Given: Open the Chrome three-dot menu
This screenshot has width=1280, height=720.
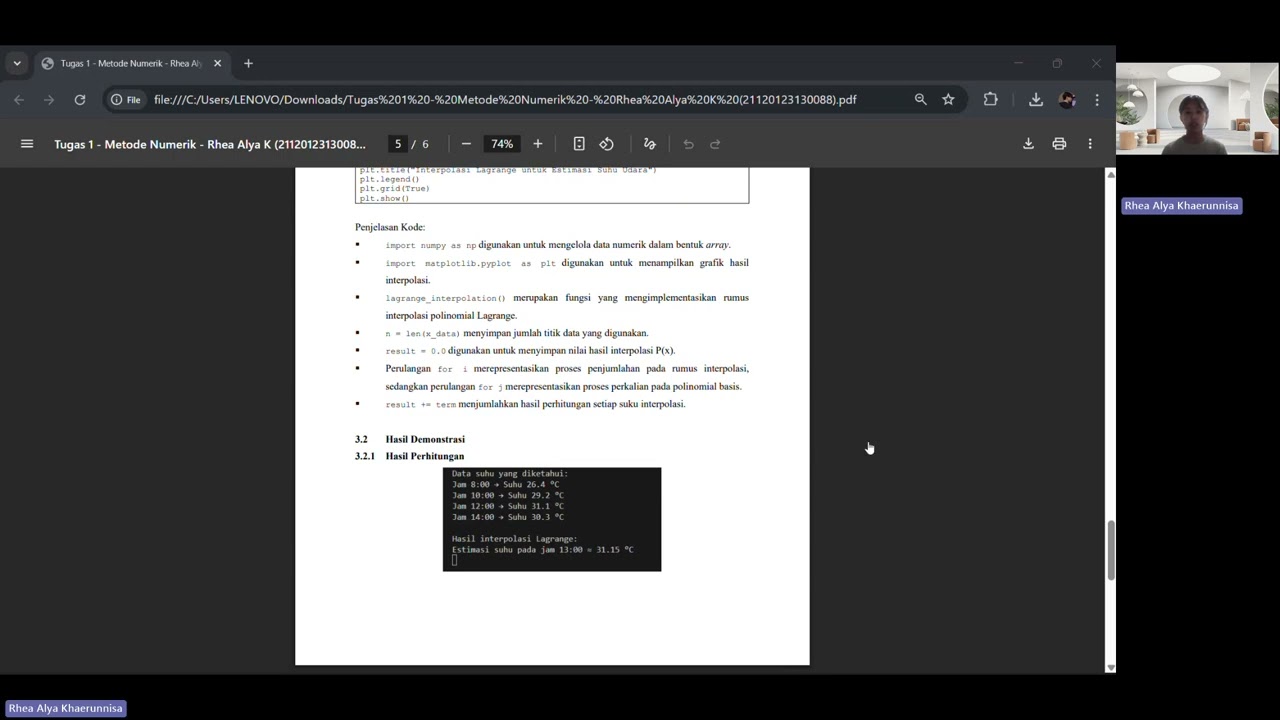Looking at the screenshot, I should tap(1097, 99).
